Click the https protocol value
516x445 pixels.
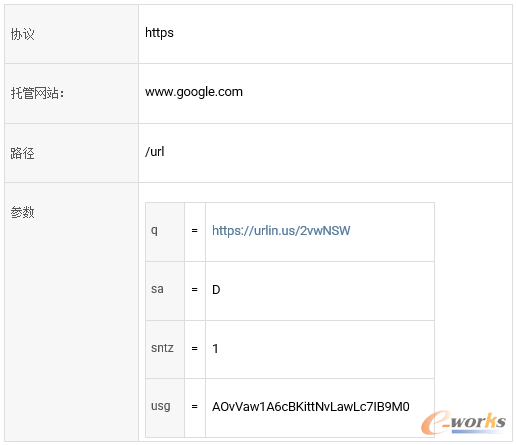click(x=159, y=33)
